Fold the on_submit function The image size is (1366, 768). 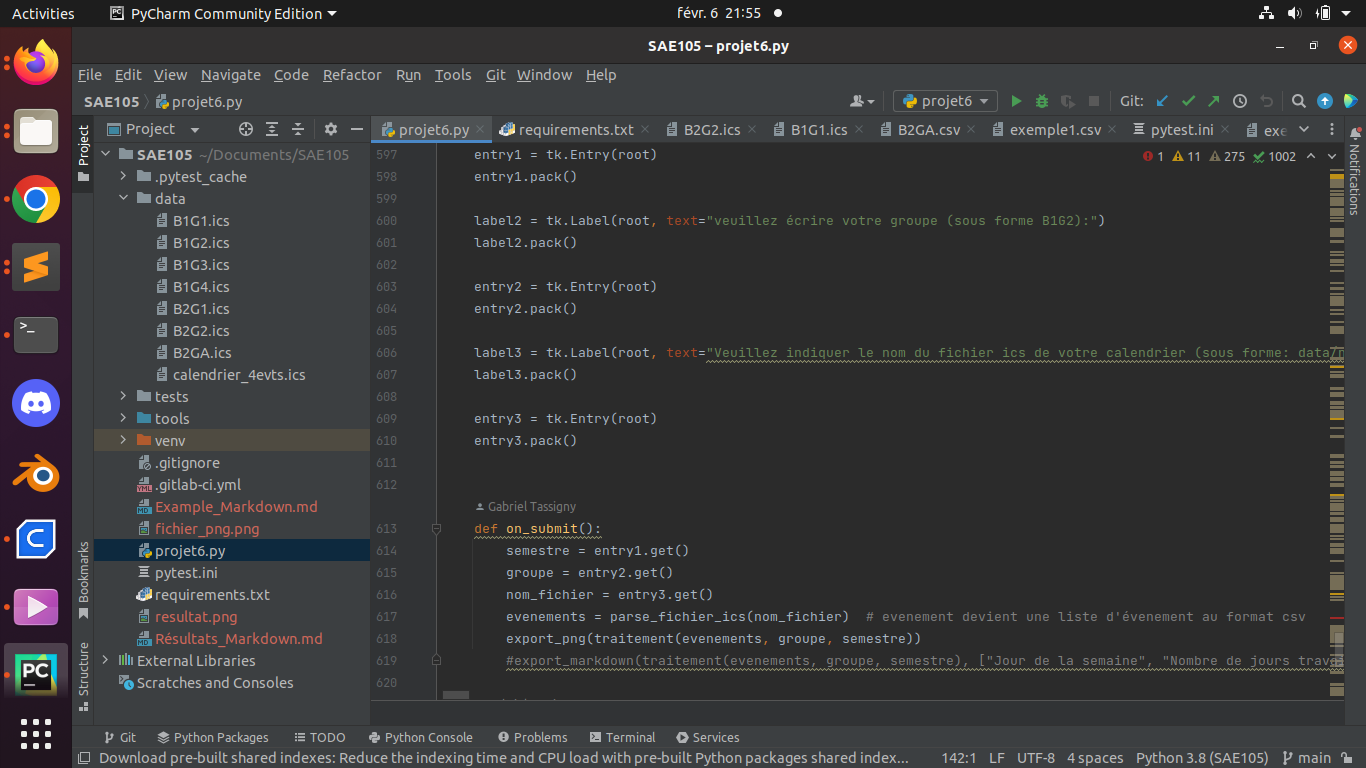click(x=437, y=529)
